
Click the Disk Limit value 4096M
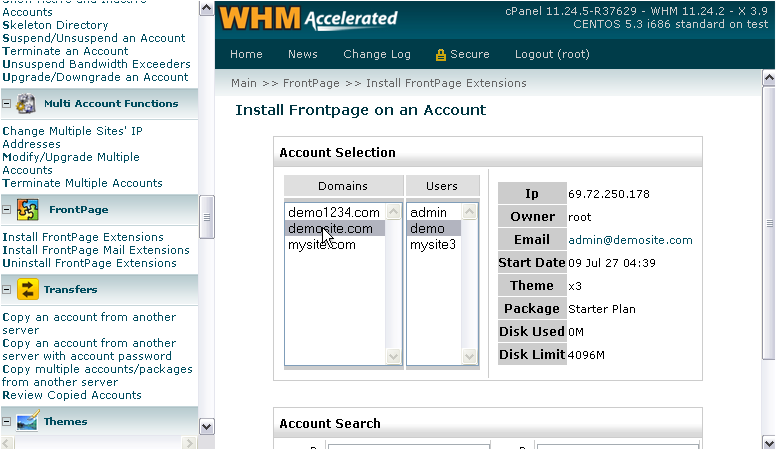[x=586, y=355]
